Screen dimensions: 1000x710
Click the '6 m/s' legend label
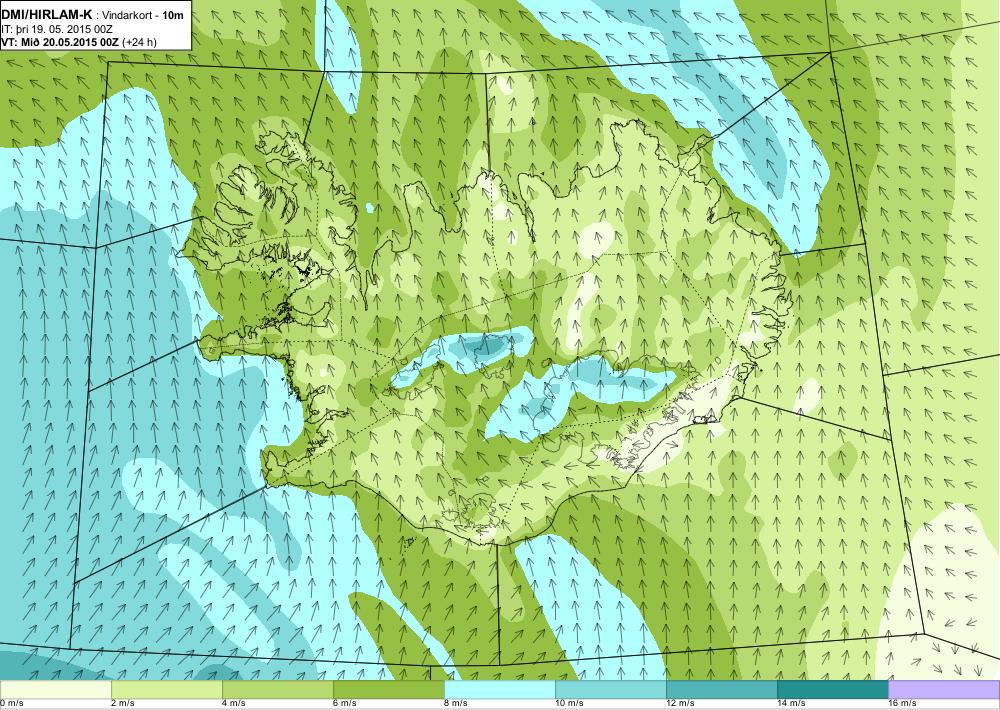click(345, 704)
